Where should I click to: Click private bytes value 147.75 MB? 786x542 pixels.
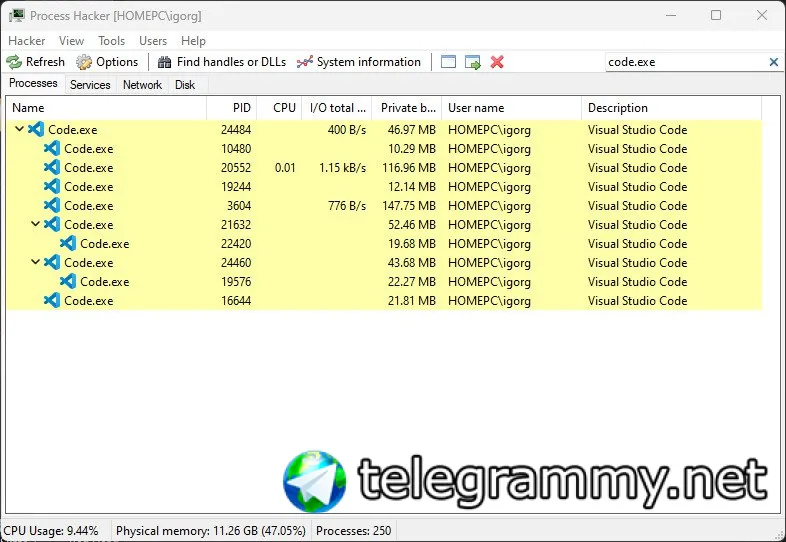[x=409, y=206]
